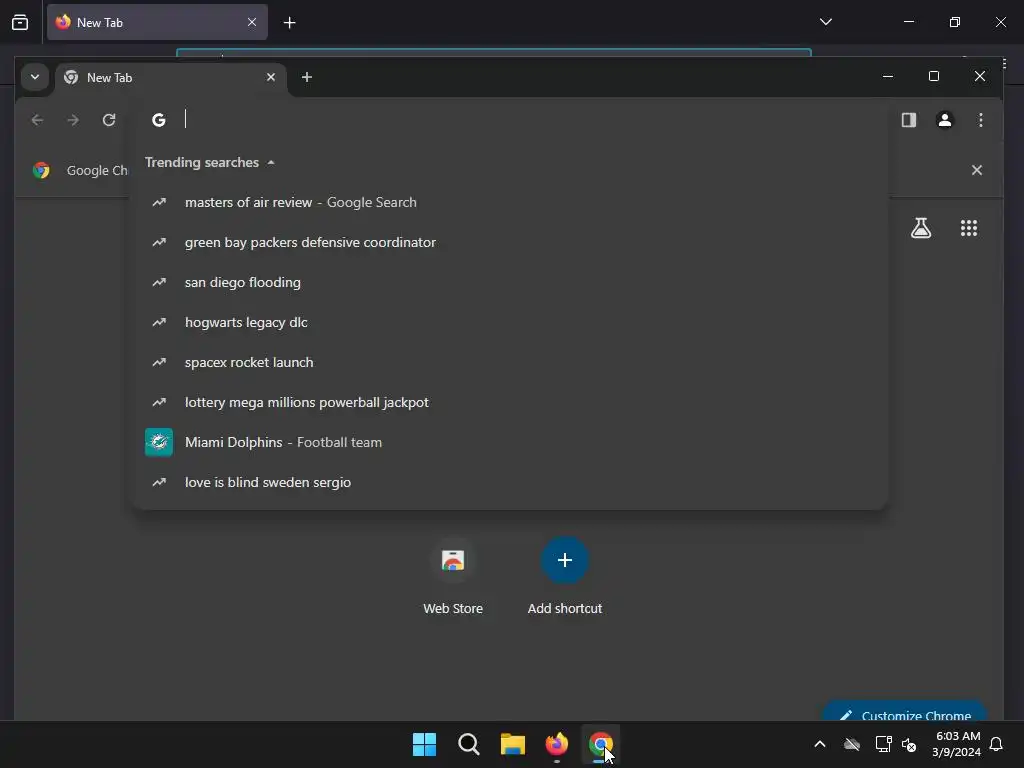Open the network status tray icon
The width and height of the screenshot is (1024, 768).
coord(883,744)
